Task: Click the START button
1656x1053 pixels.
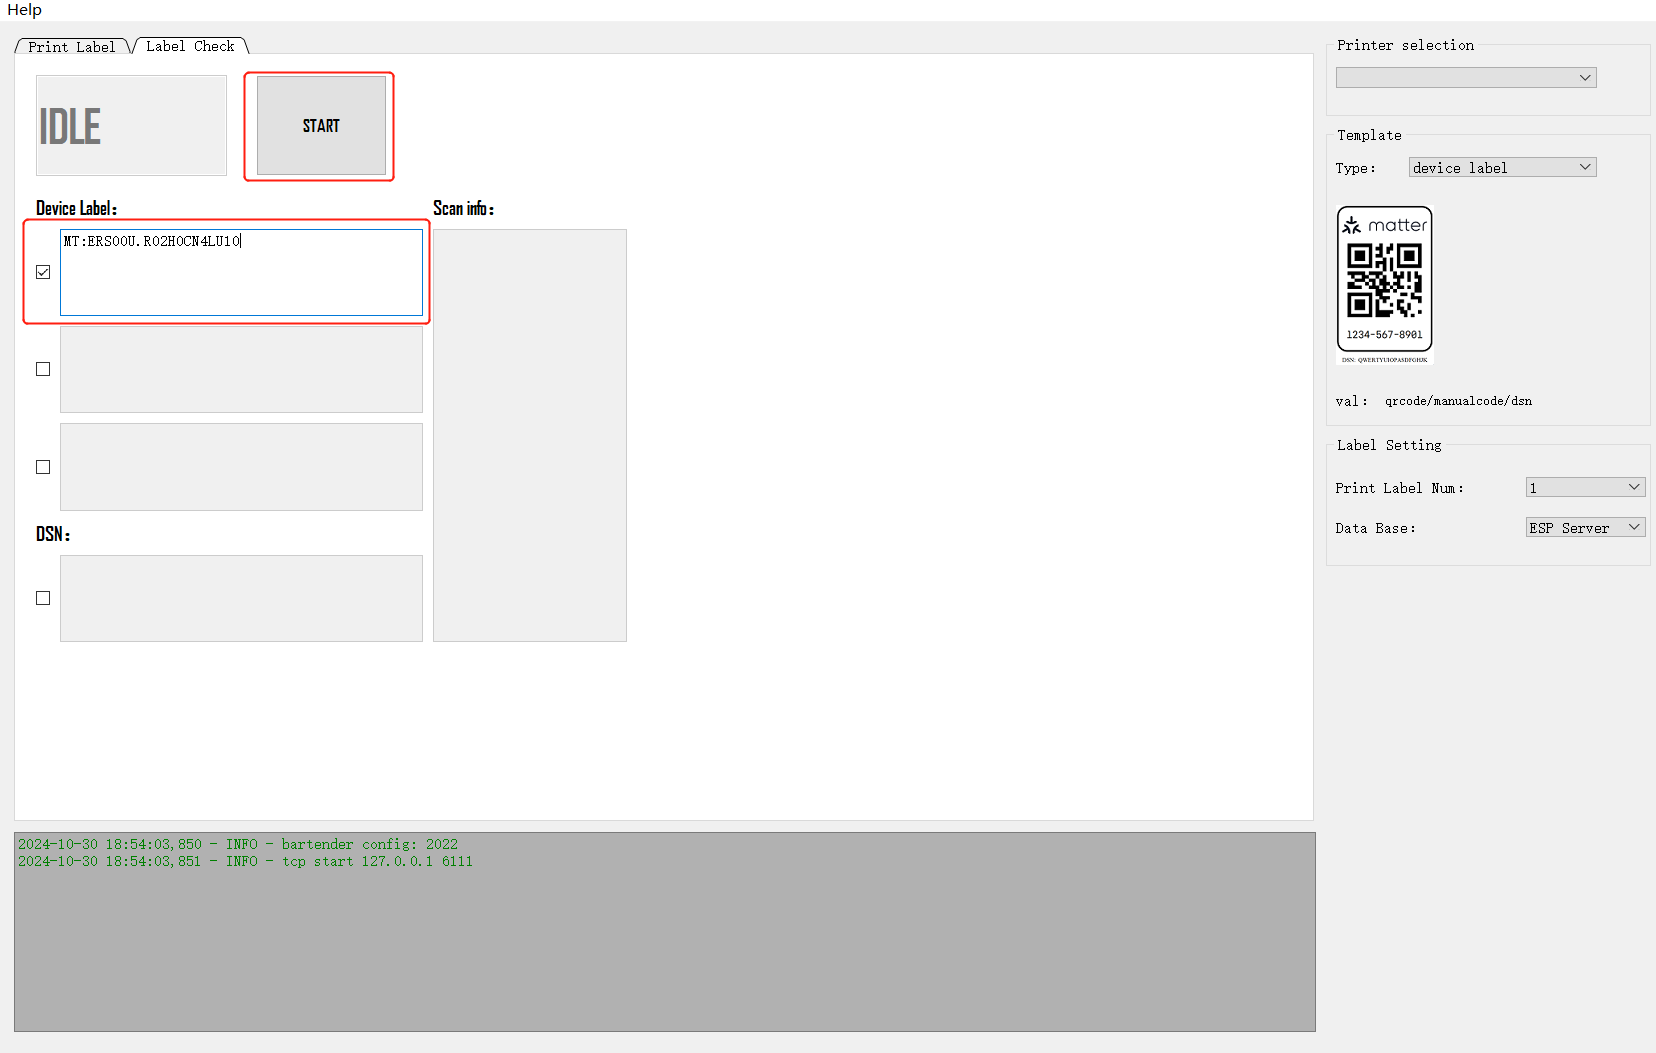Action: [319, 126]
